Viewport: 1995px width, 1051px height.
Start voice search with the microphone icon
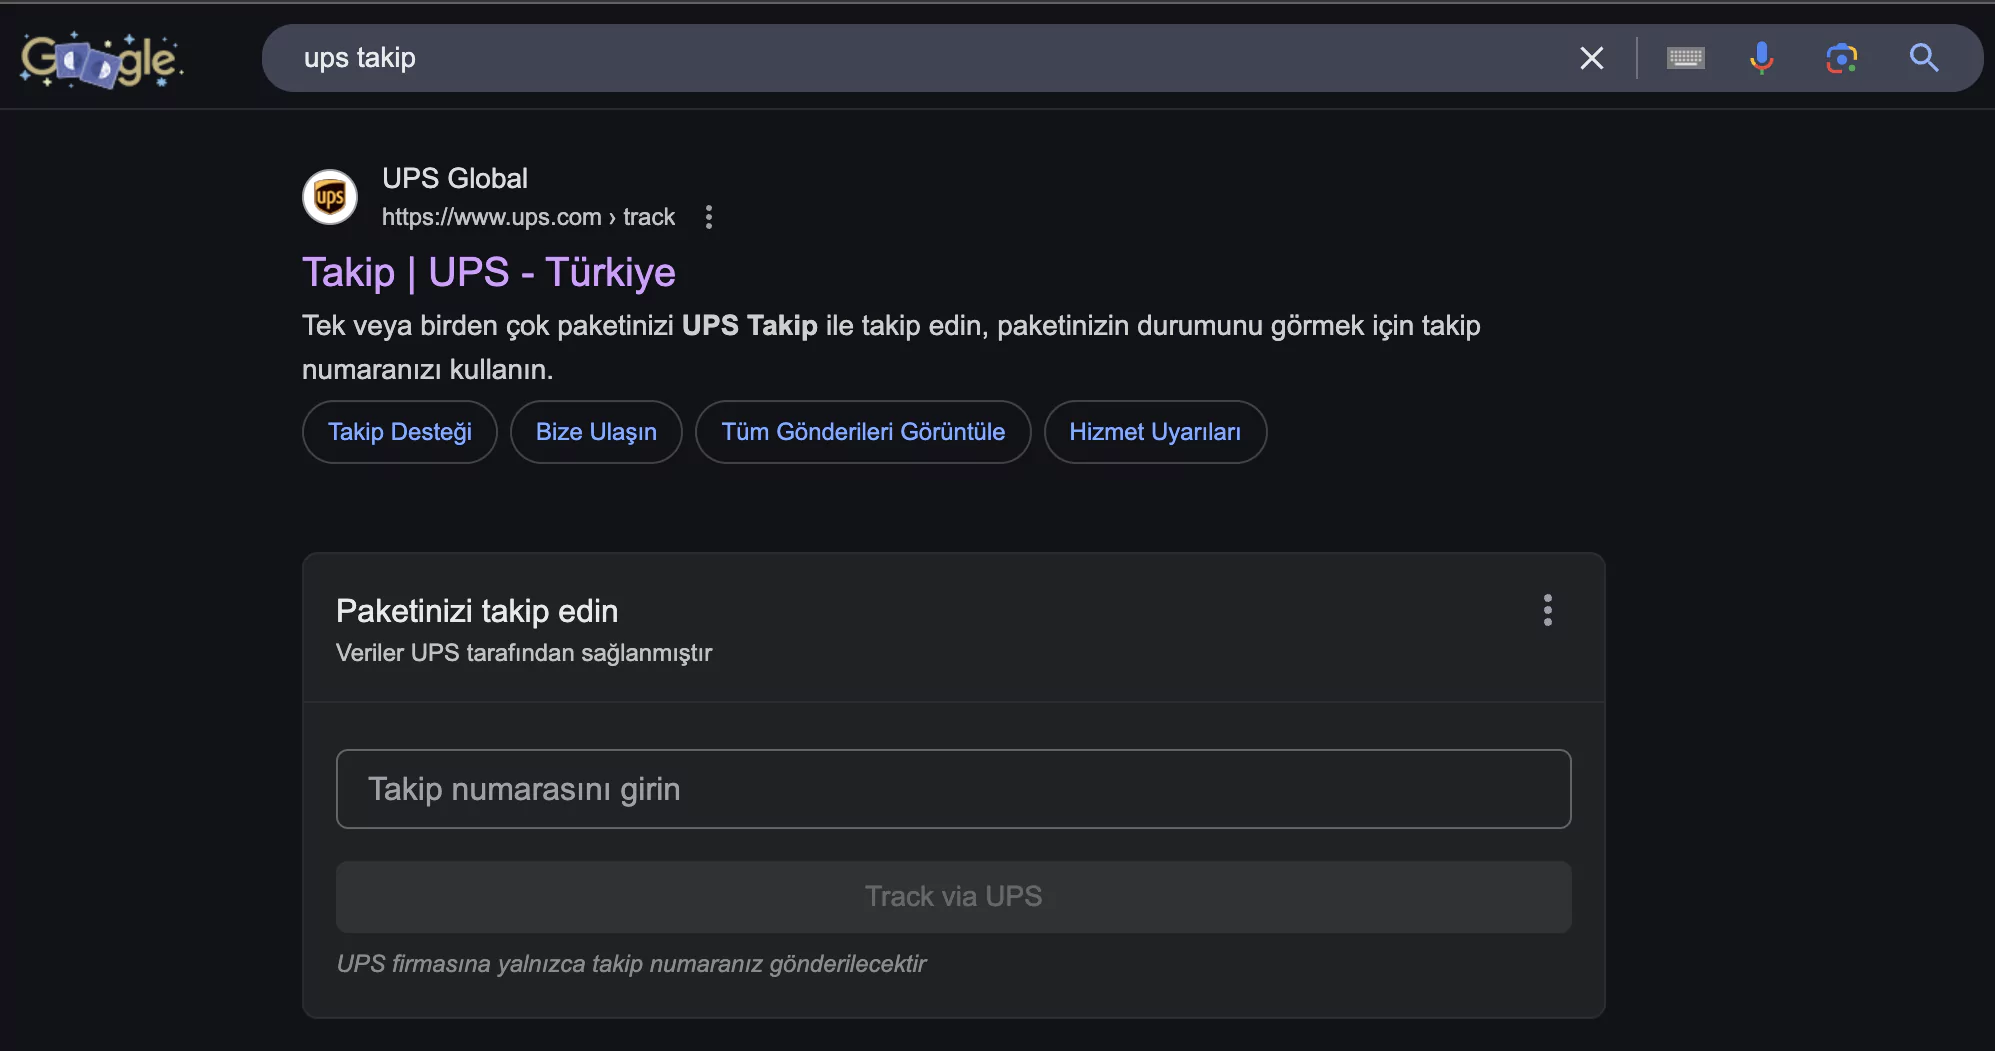pos(1763,58)
